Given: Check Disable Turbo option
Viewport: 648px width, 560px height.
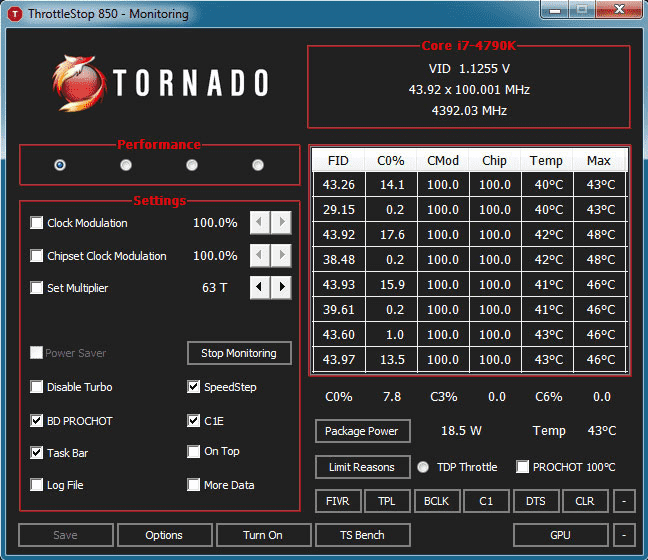Looking at the screenshot, I should click(x=36, y=387).
